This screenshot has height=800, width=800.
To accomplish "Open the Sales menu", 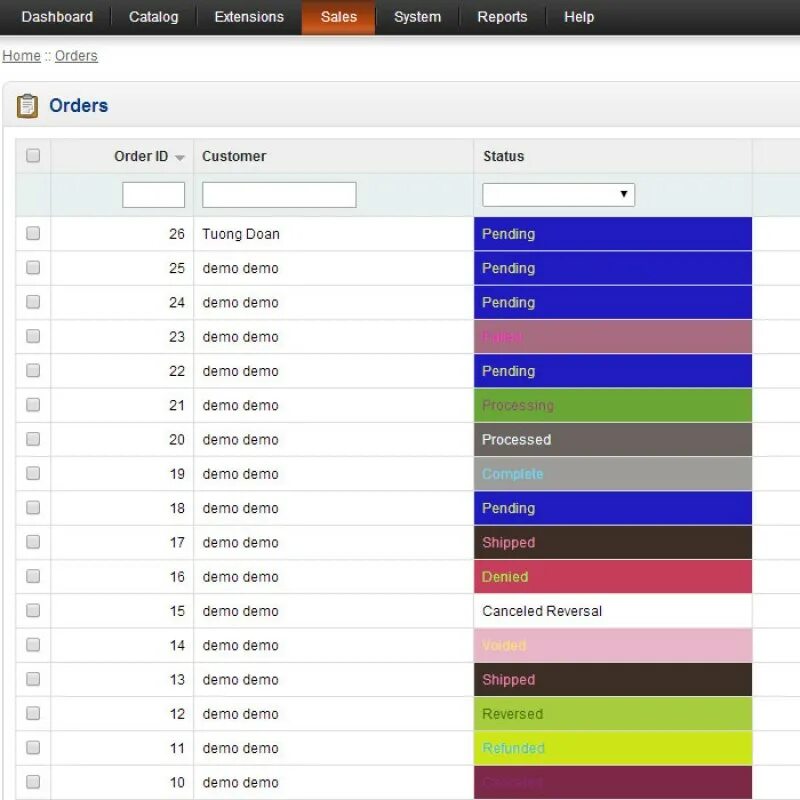I will pyautogui.click(x=338, y=17).
